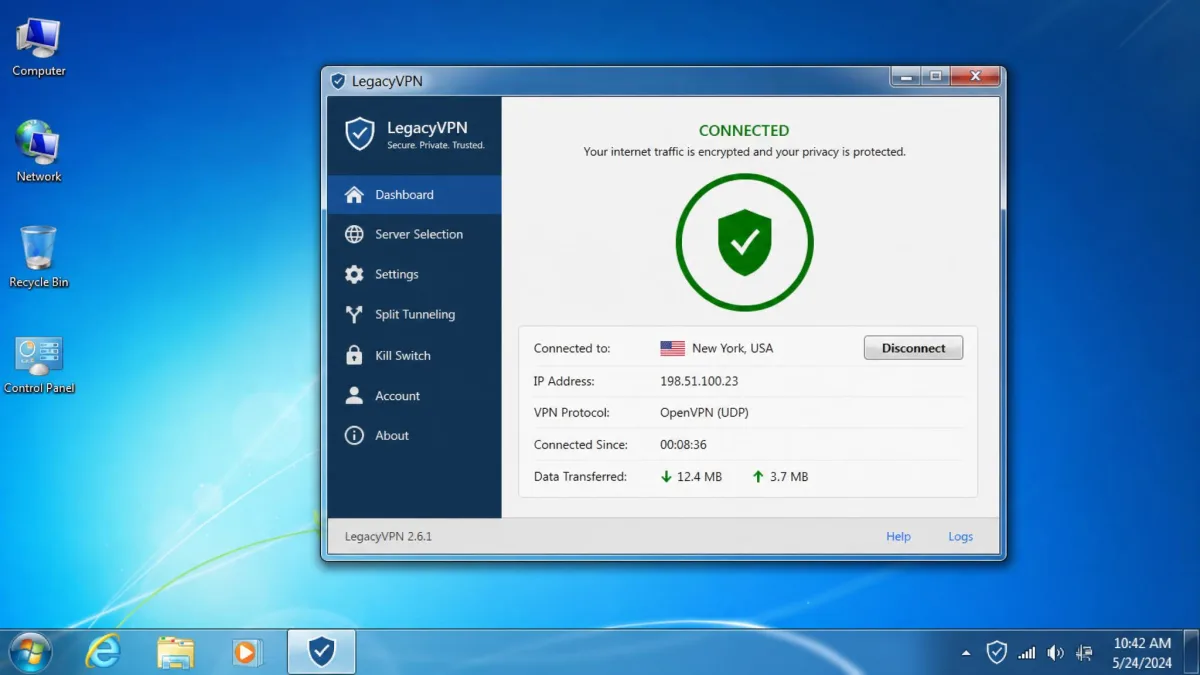The height and width of the screenshot is (675, 1200).
Task: Click the volume speaker tray icon
Action: point(1055,653)
